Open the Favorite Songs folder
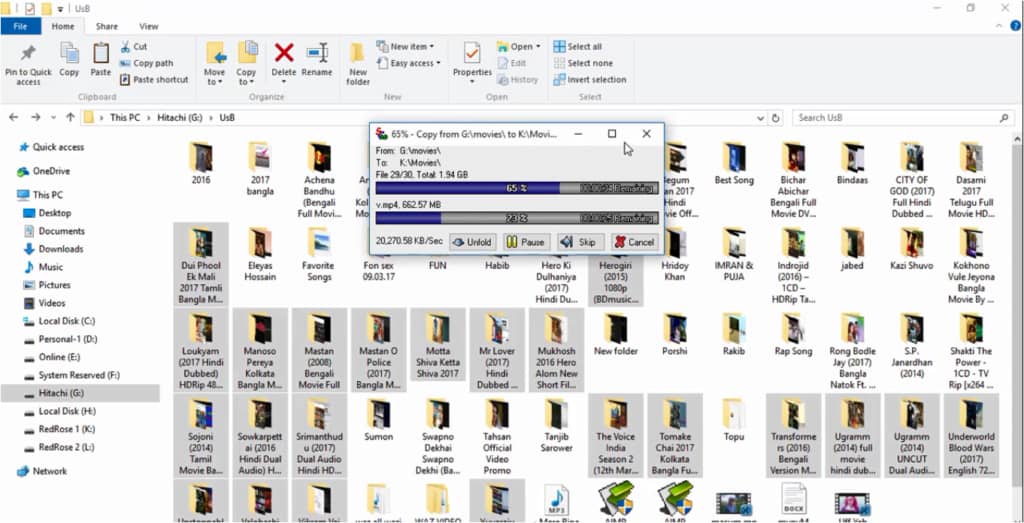Screen dimensions: 1024x523 click(319, 258)
